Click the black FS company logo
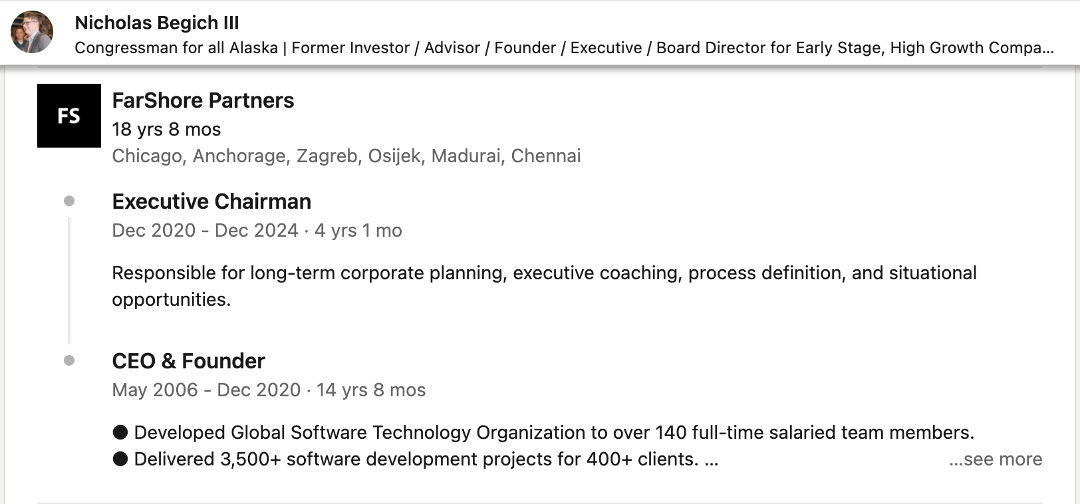The height and width of the screenshot is (504, 1080). (69, 116)
